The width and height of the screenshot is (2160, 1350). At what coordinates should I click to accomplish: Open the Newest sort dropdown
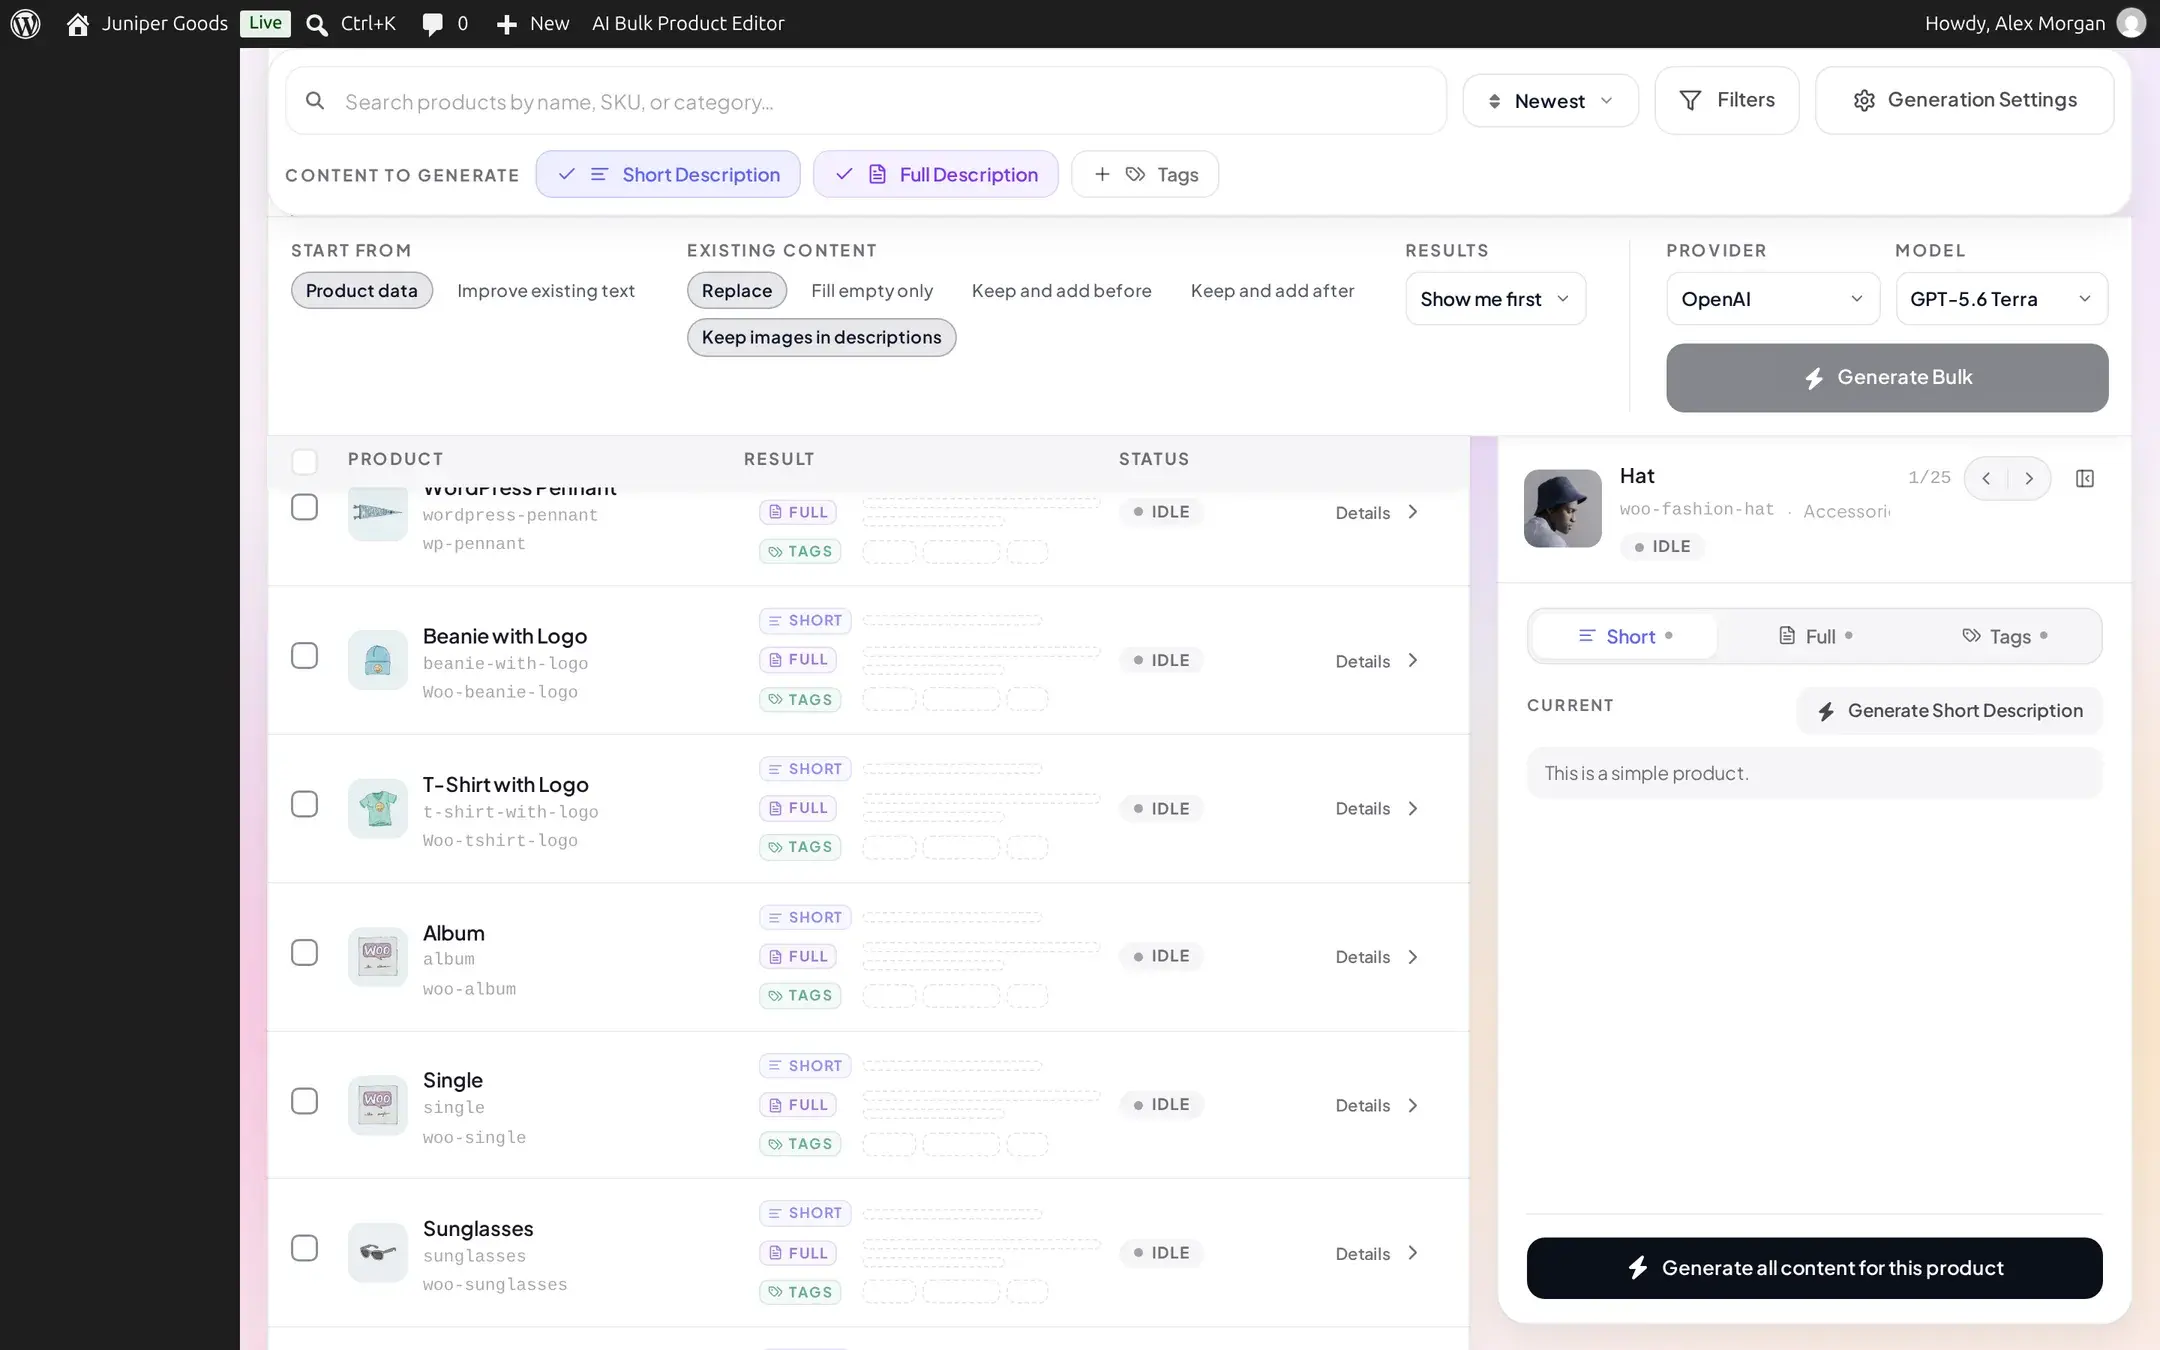(x=1550, y=101)
